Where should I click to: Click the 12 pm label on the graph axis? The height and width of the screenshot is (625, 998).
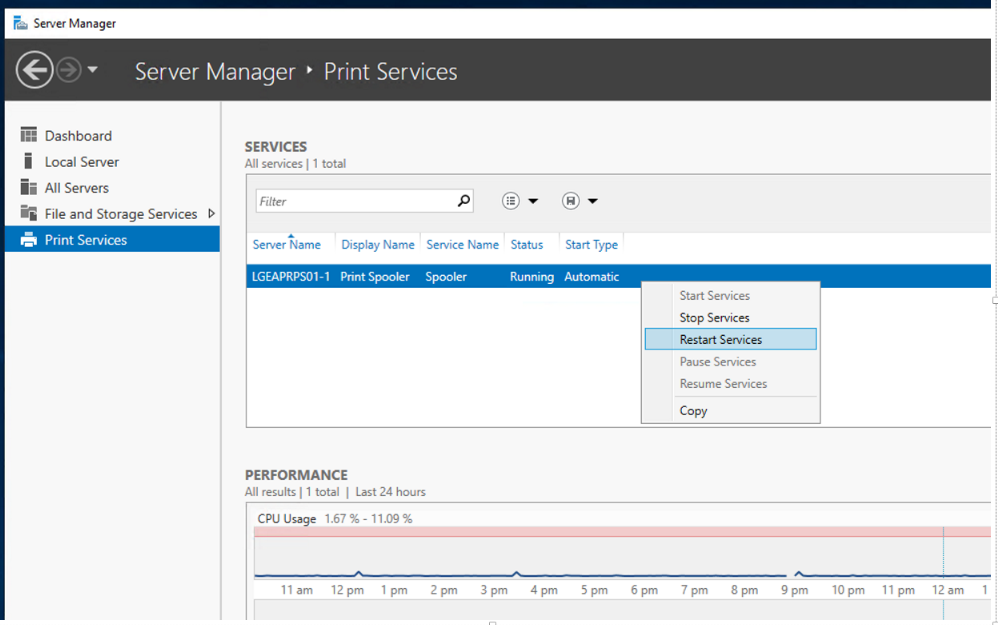347,590
